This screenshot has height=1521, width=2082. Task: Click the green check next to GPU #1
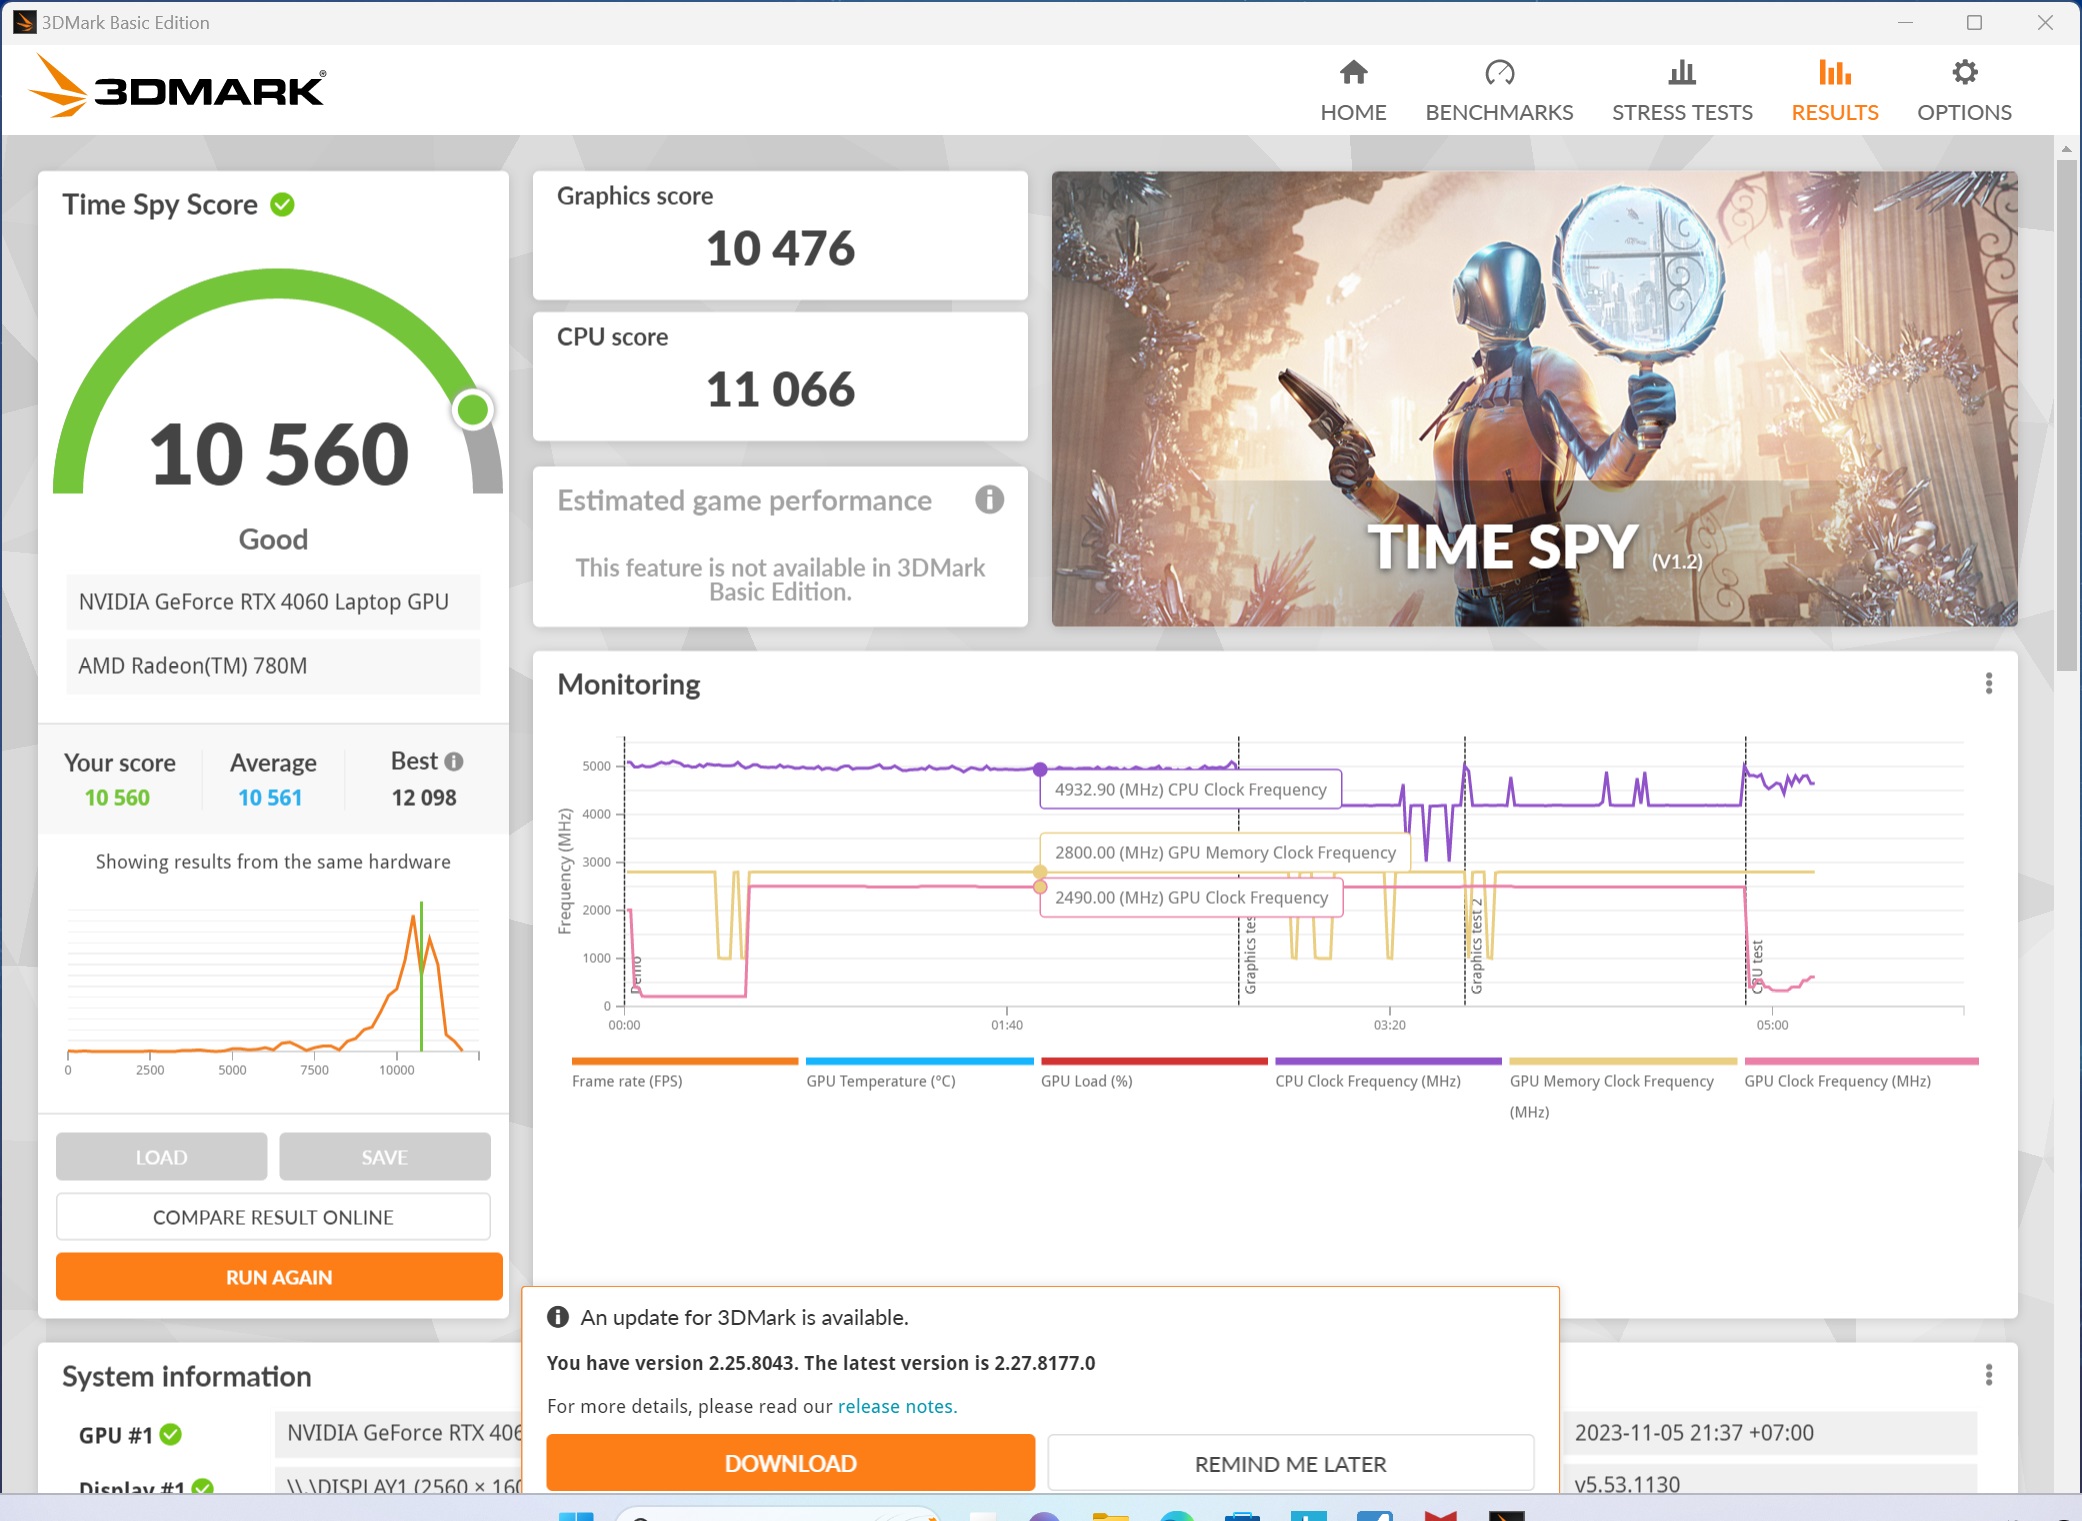tap(171, 1434)
